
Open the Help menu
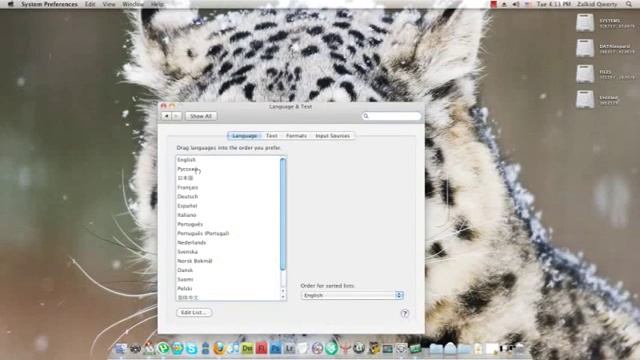pyautogui.click(x=157, y=4)
